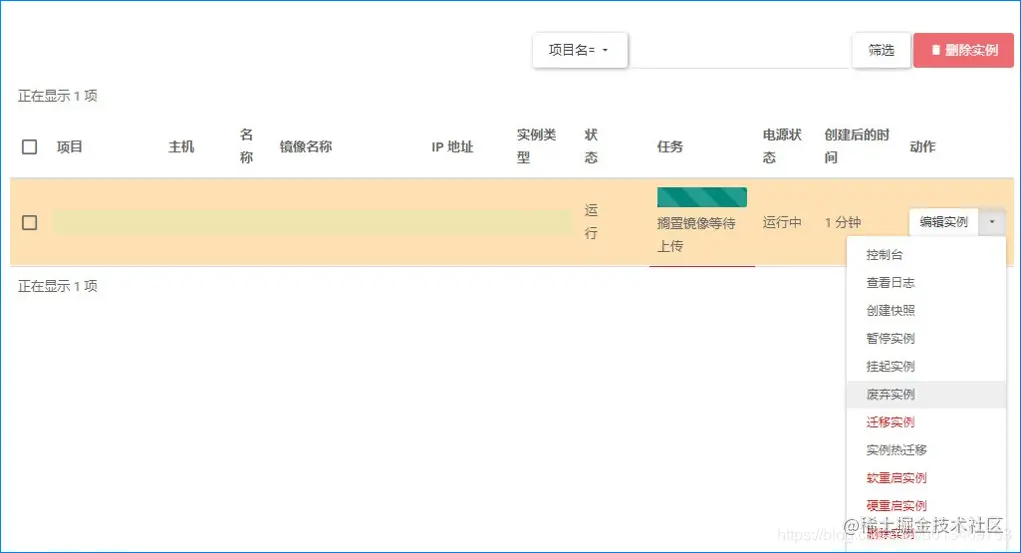Screen dimensions: 1021x553
Task: Click the green task progress bar
Action: pos(702,197)
